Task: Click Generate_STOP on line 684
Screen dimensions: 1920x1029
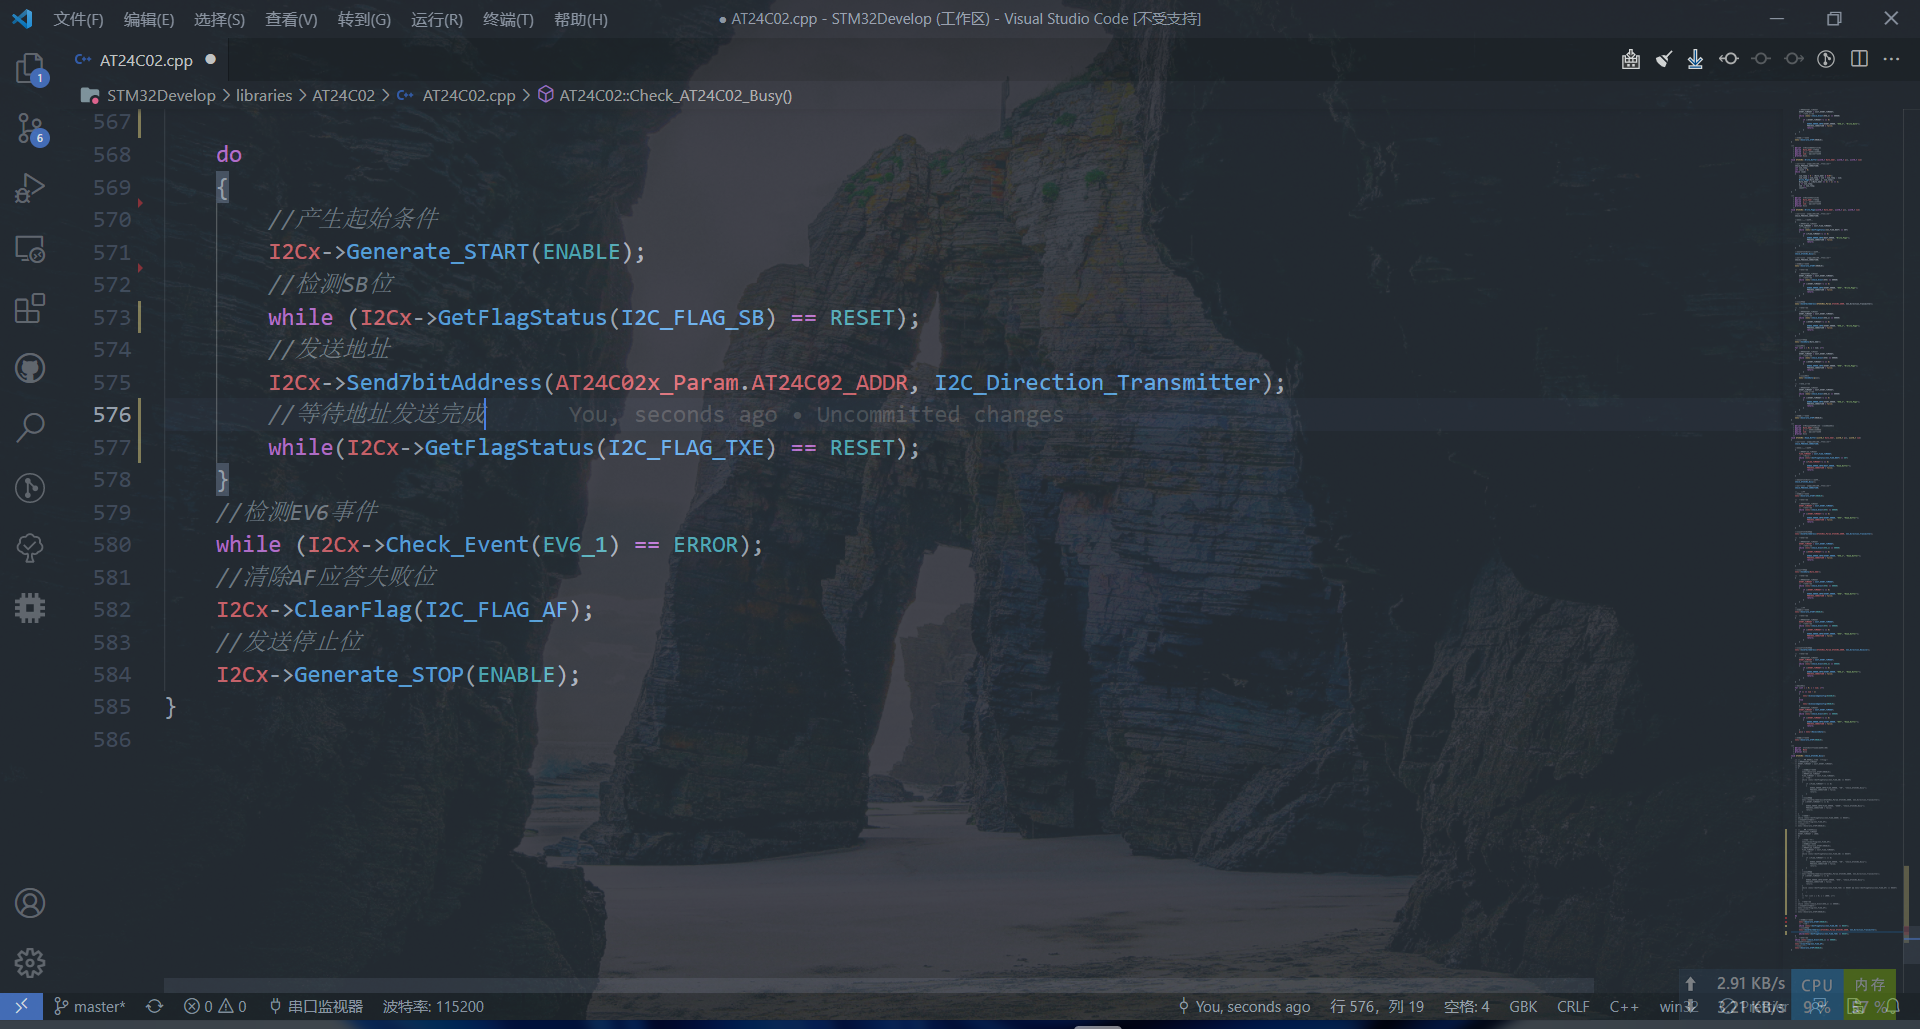Action: point(378,674)
